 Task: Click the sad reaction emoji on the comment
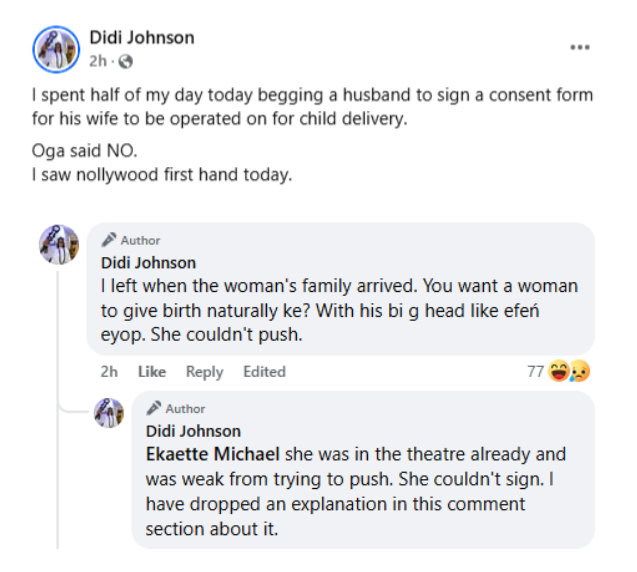(578, 372)
